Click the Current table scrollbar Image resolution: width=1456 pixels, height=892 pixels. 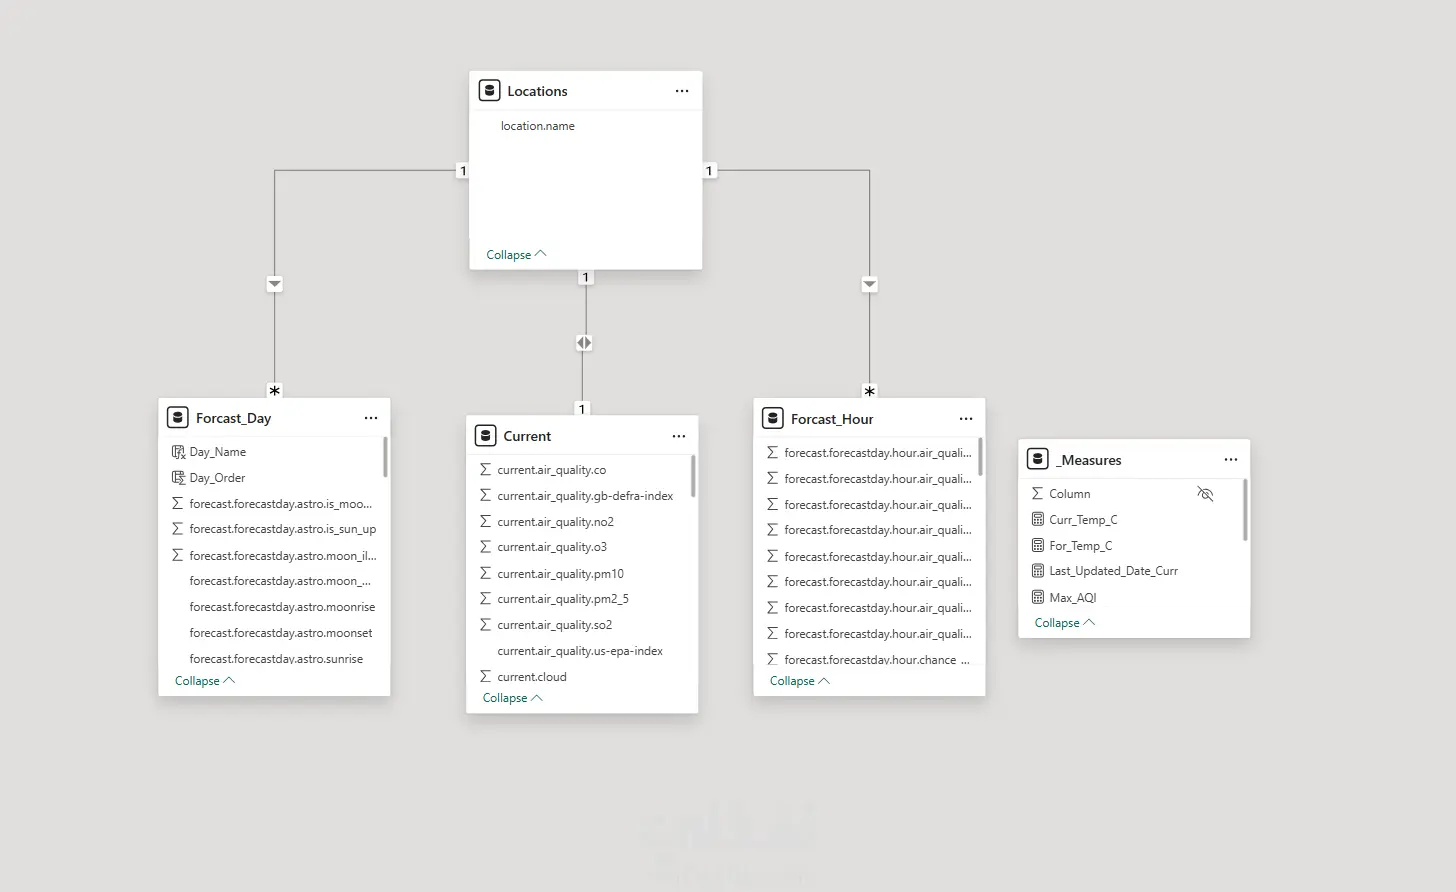pyautogui.click(x=693, y=477)
